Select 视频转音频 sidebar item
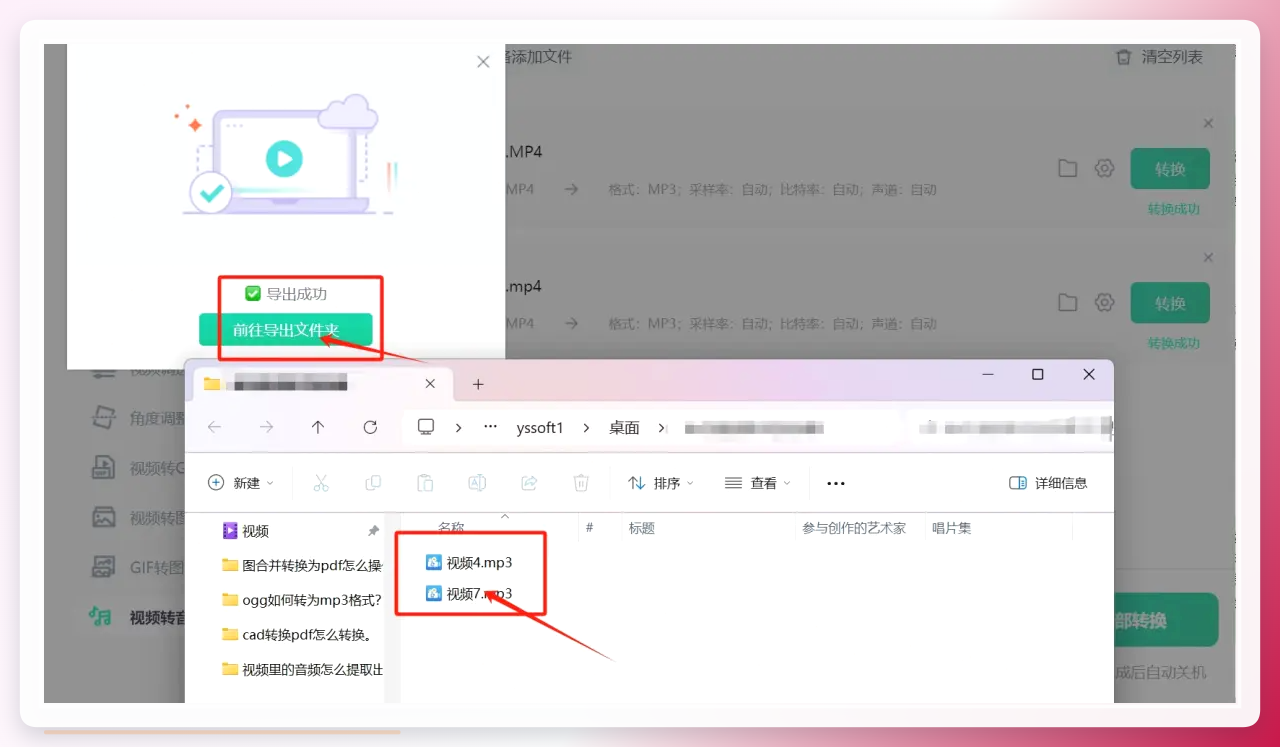 tap(136, 617)
